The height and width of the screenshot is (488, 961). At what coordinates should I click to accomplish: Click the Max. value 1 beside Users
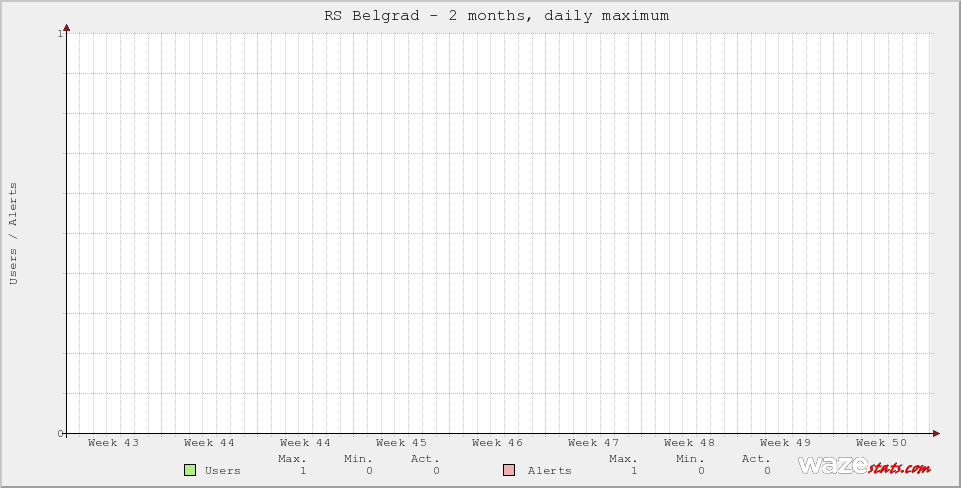(x=303, y=471)
